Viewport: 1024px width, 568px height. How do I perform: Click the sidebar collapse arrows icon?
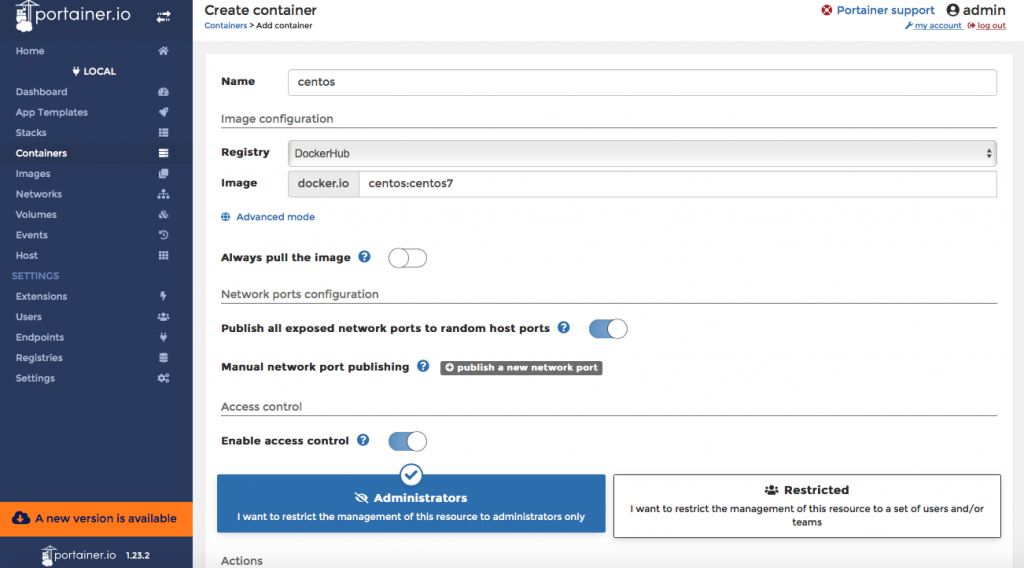163,17
